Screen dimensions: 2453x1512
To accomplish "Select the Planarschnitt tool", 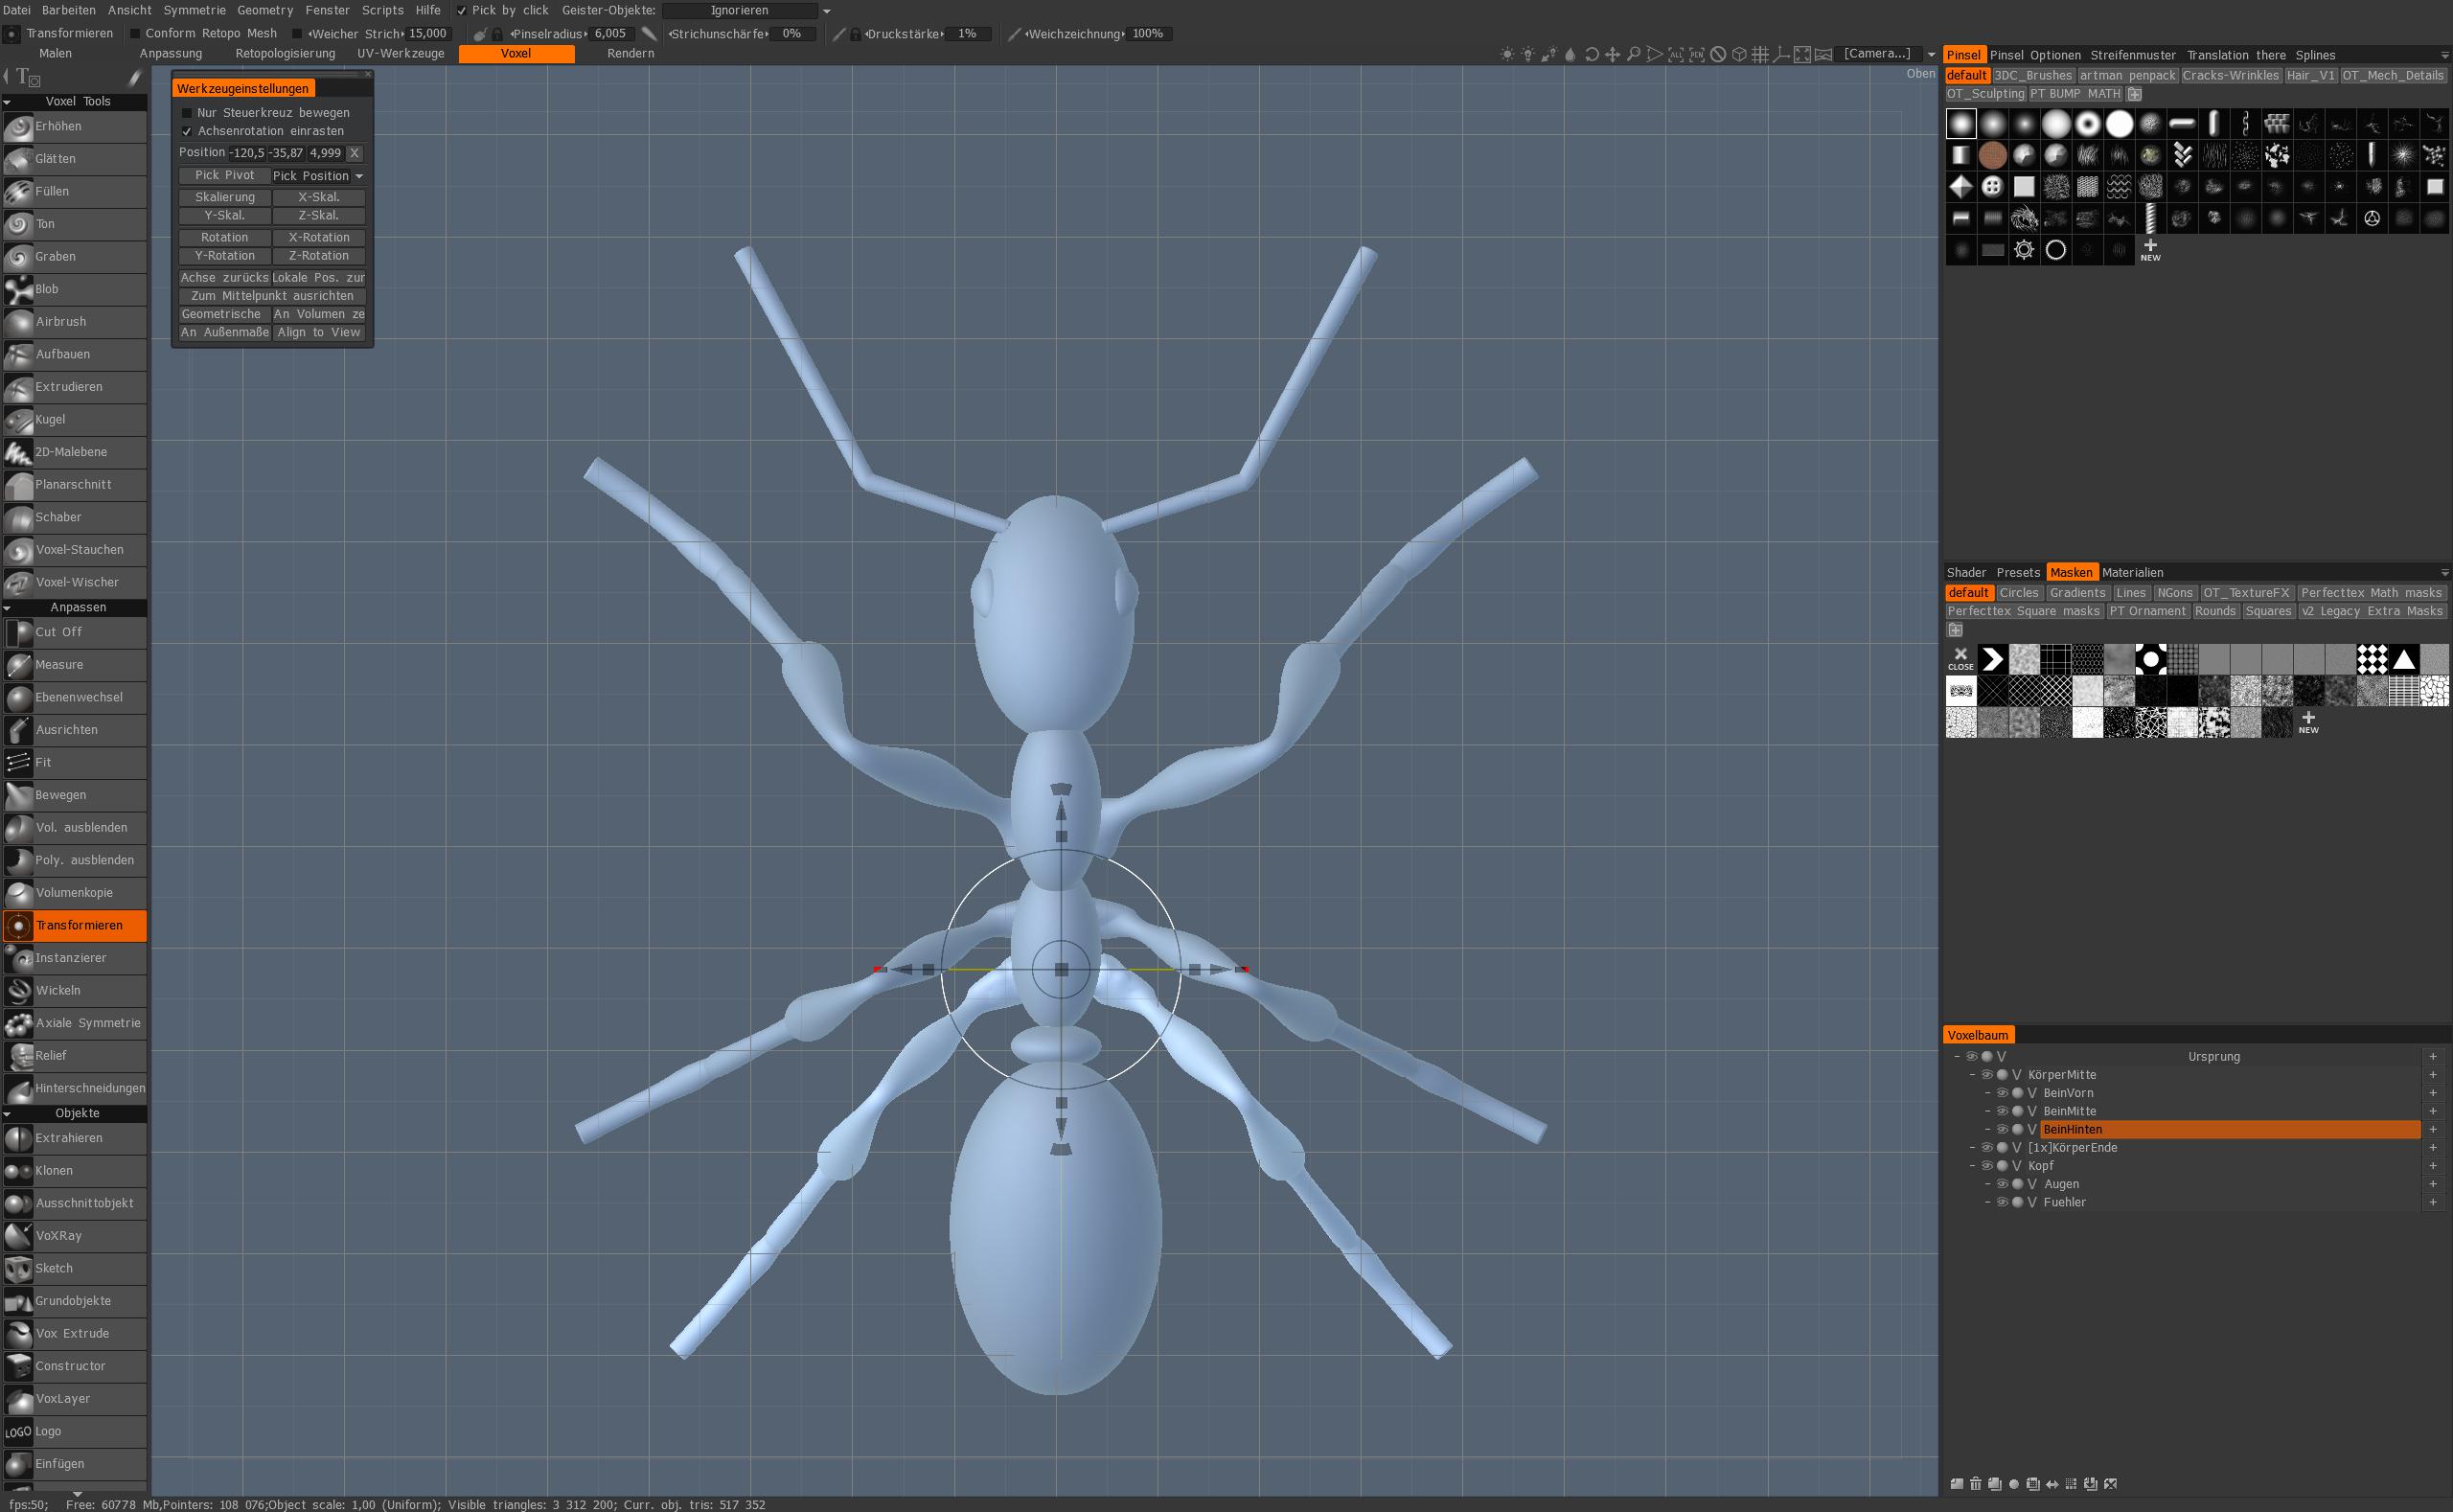I will [x=74, y=485].
